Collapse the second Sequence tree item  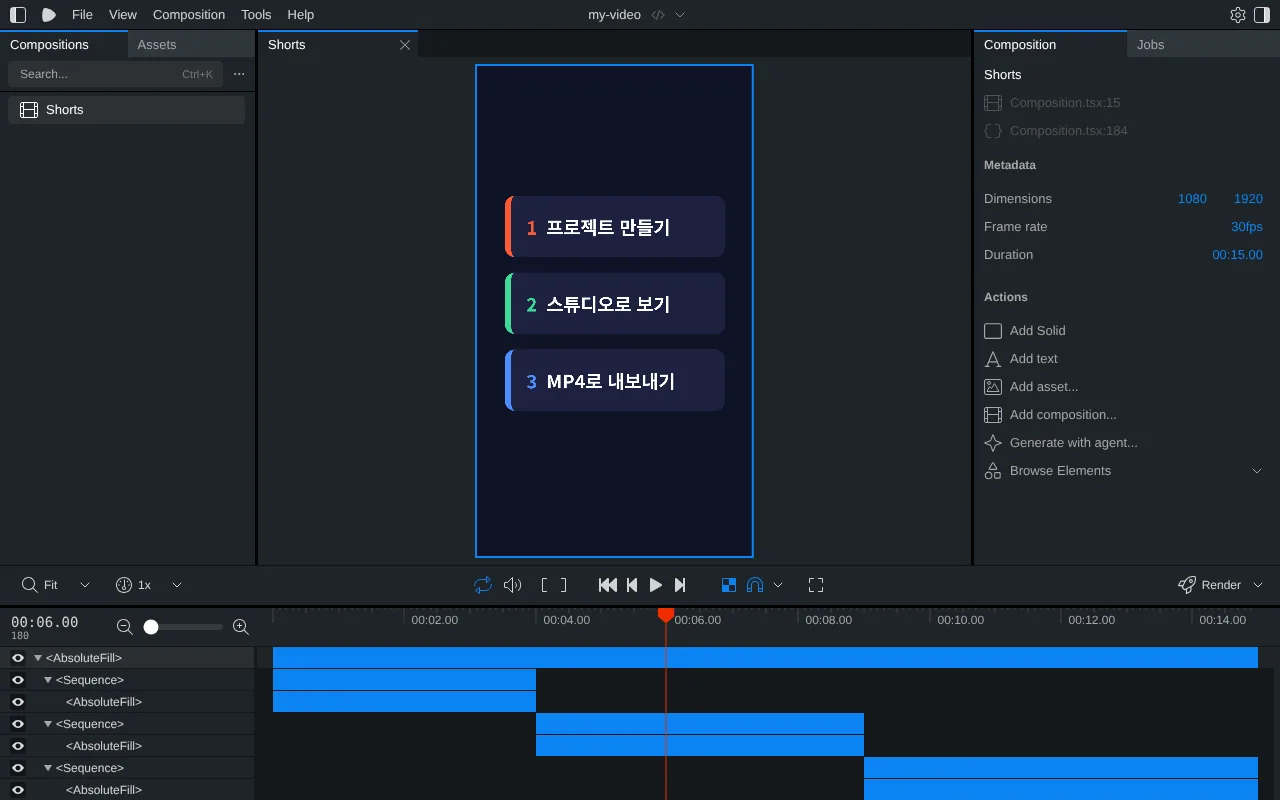pyautogui.click(x=48, y=724)
